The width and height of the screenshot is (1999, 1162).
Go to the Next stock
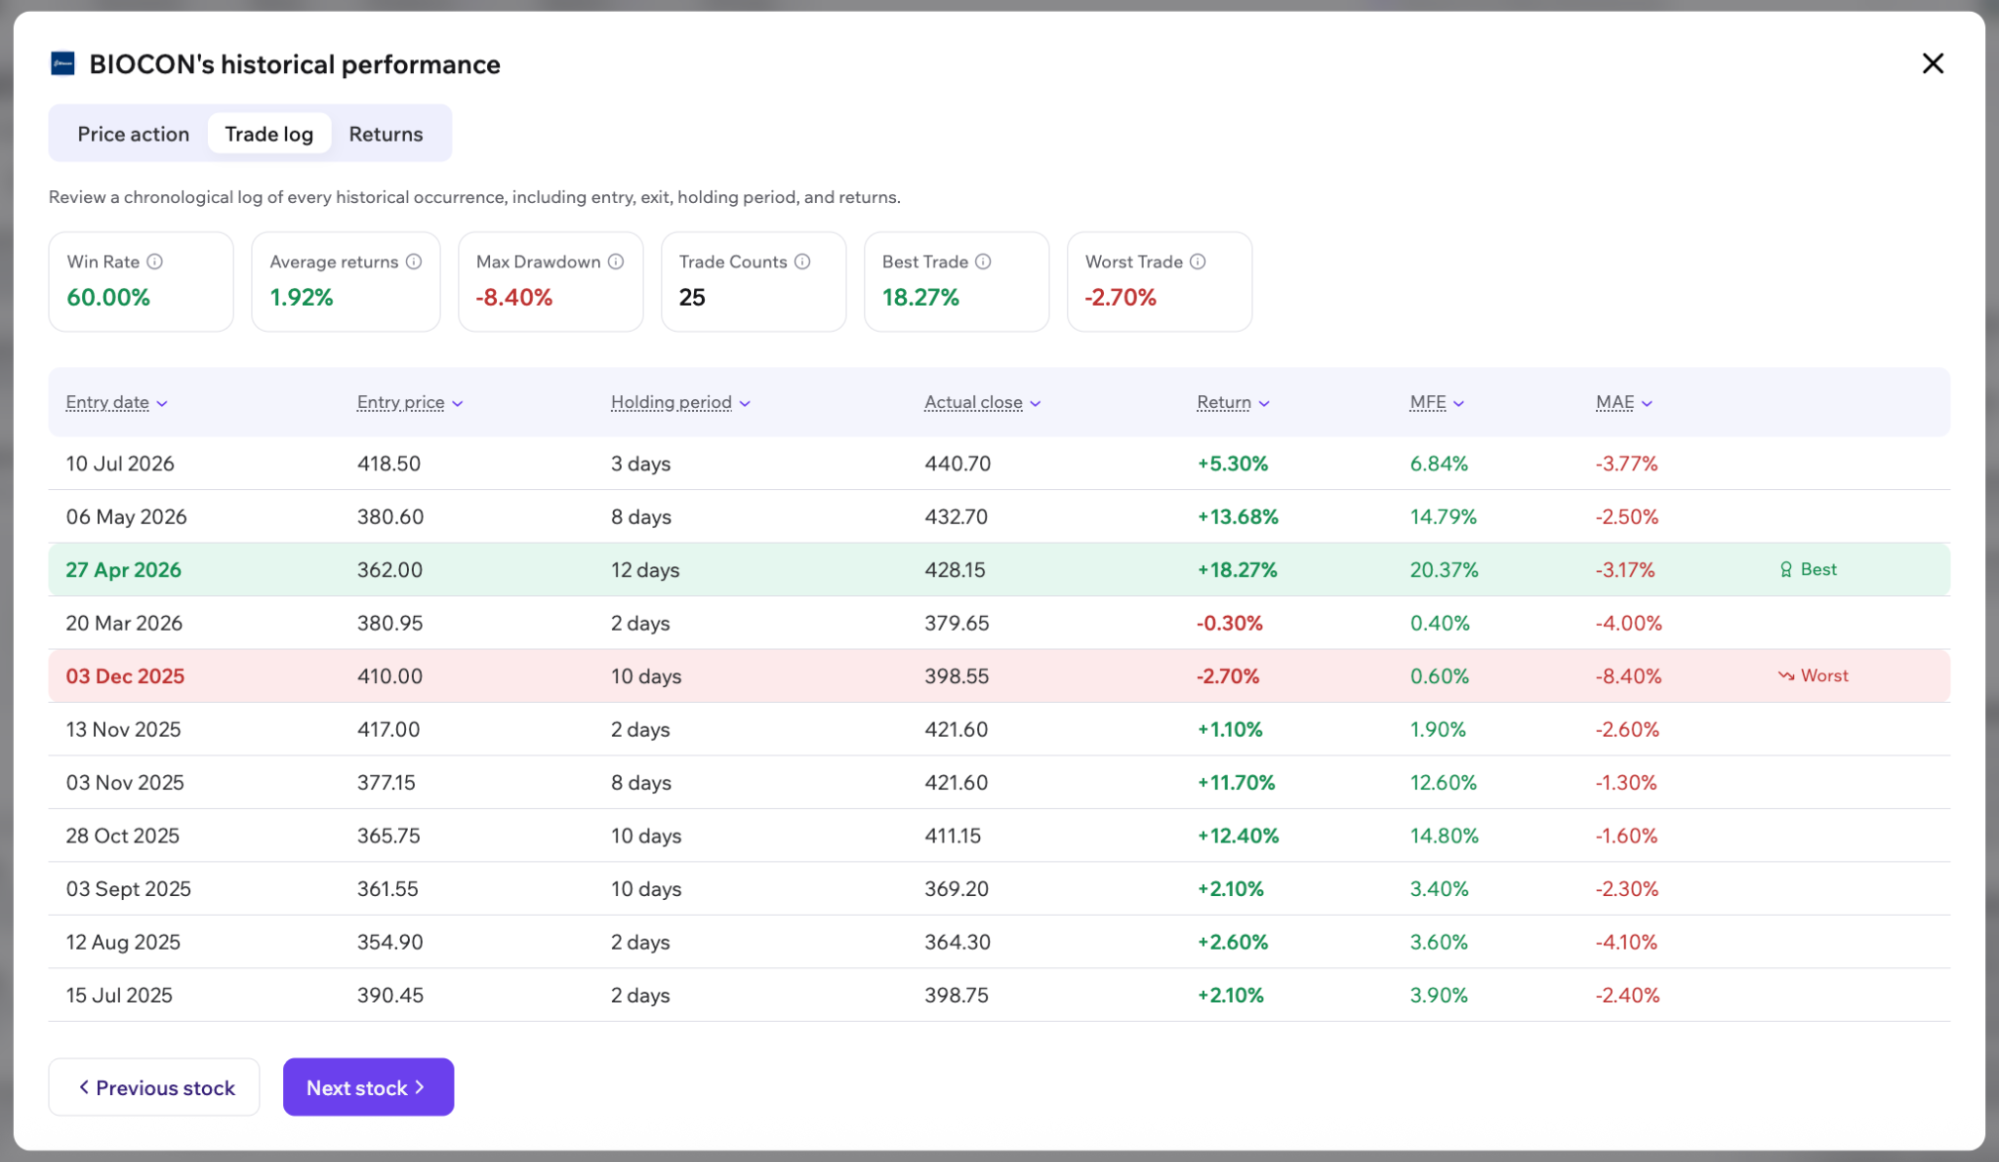point(368,1087)
